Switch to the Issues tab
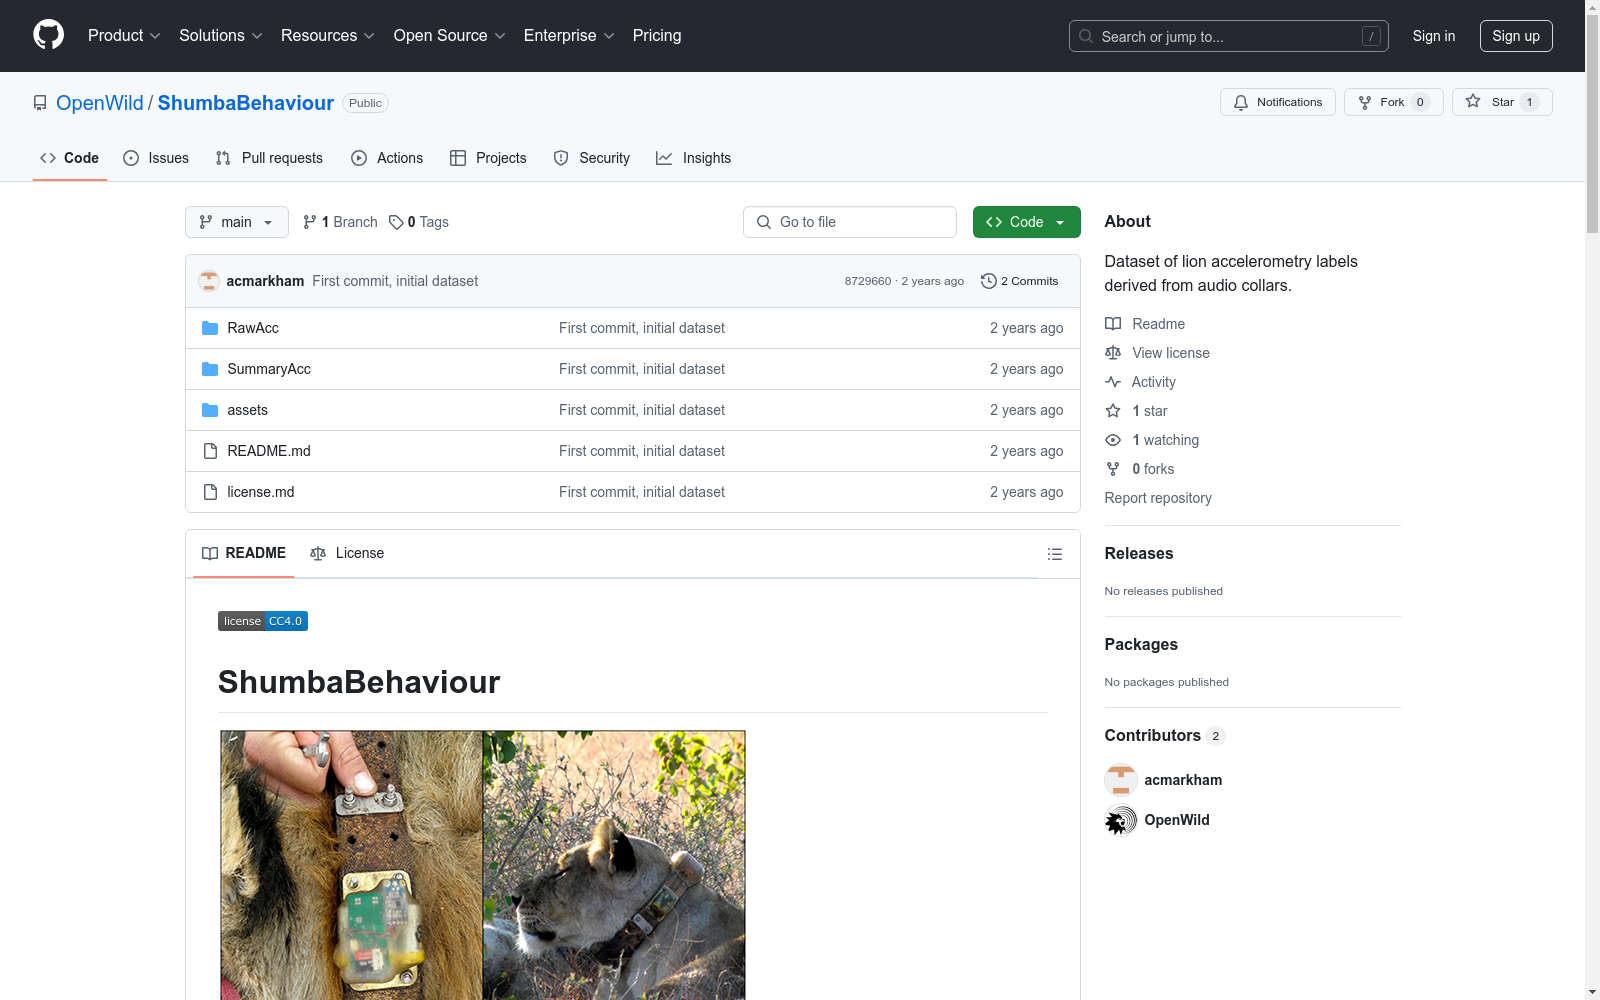1600x1000 pixels. click(156, 158)
